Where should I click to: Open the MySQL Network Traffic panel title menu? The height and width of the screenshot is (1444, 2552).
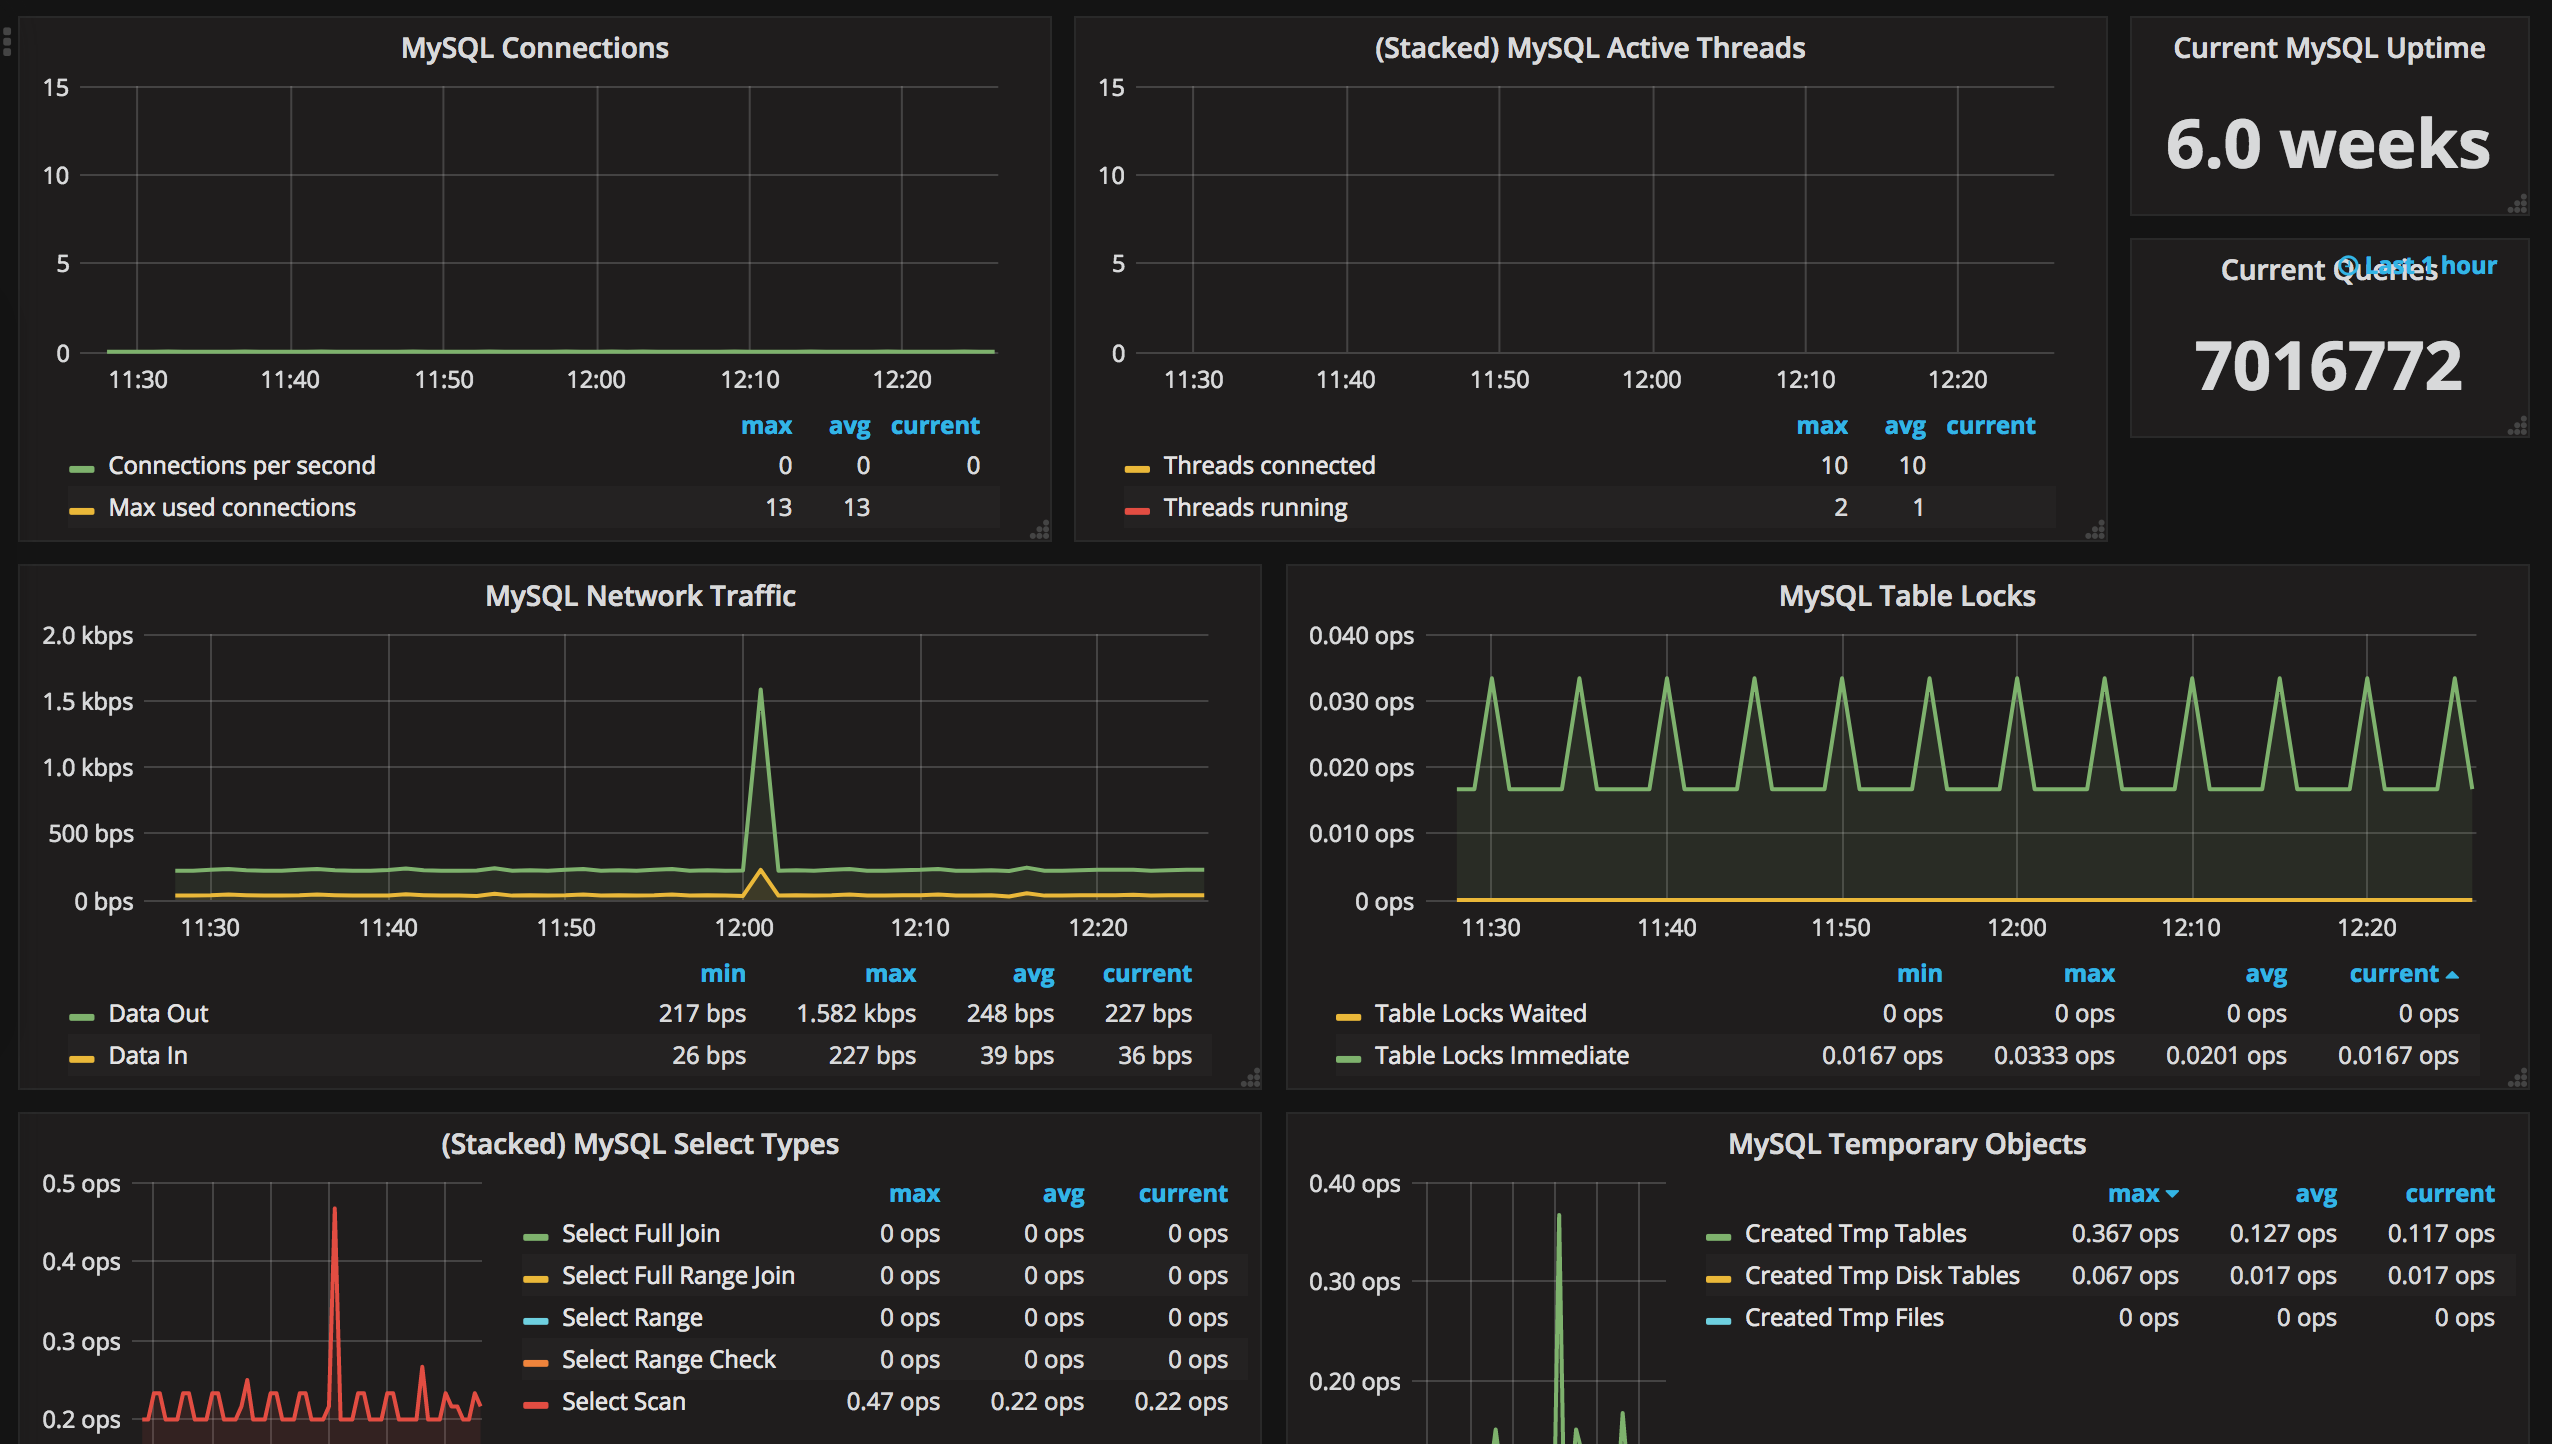(640, 596)
